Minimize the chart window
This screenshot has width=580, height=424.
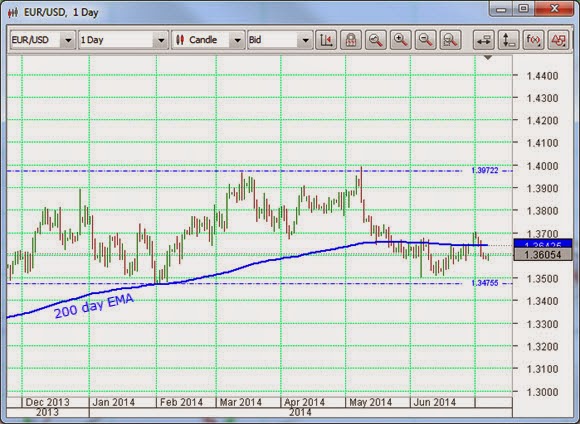(501, 8)
